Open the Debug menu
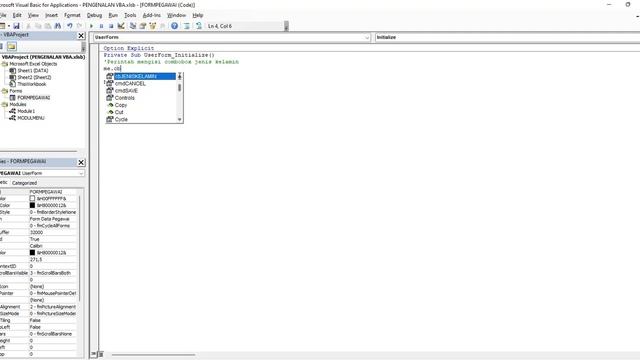The width and height of the screenshot is (640, 360). point(94,15)
